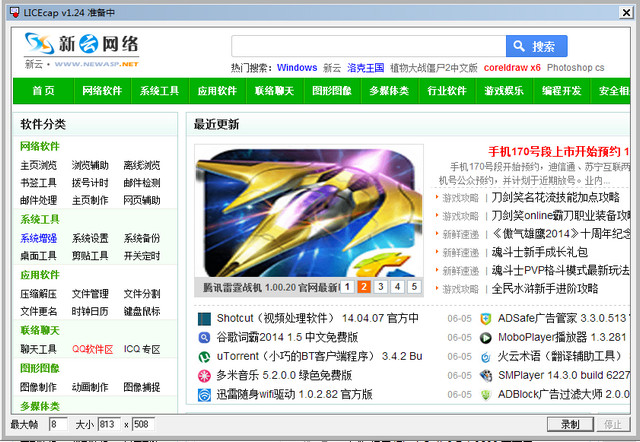The height and width of the screenshot is (442, 640).
Task: Open the 系统工具 navigation tab
Action: coord(160,91)
